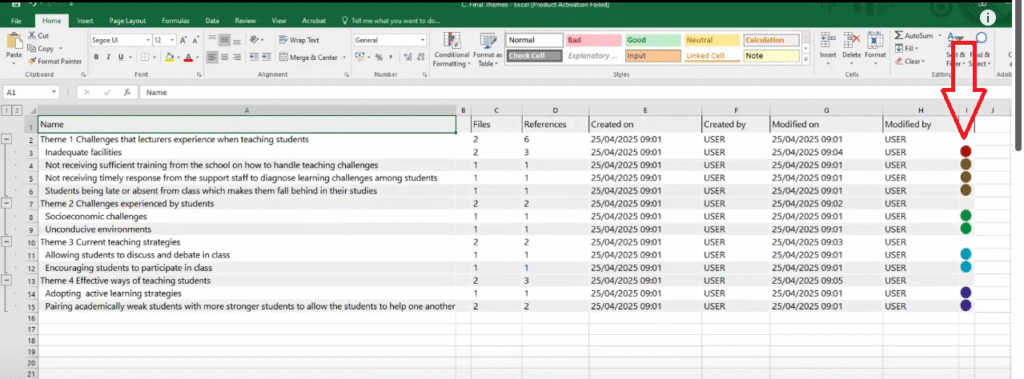Toggle Bold formatting
This screenshot has height=379, width=1024.
96,58
